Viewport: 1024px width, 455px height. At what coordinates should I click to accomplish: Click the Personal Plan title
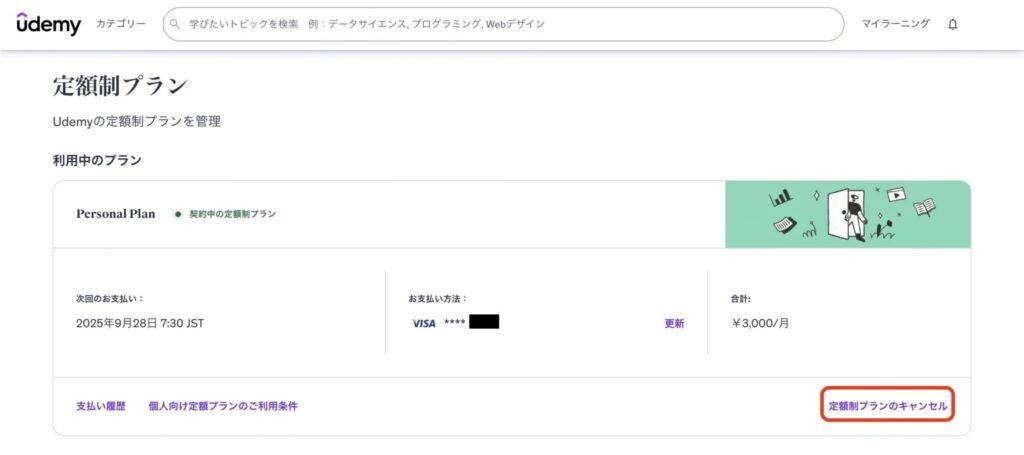pos(115,214)
